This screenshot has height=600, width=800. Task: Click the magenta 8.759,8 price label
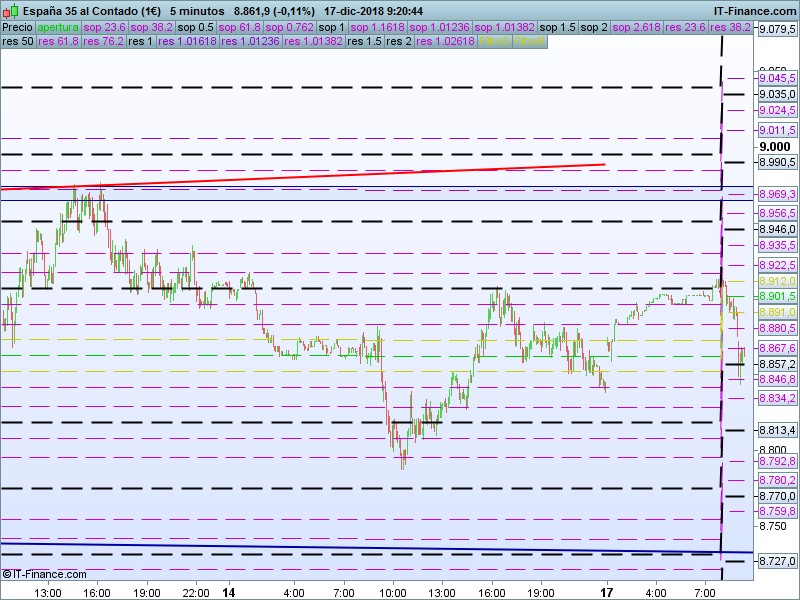[x=777, y=511]
